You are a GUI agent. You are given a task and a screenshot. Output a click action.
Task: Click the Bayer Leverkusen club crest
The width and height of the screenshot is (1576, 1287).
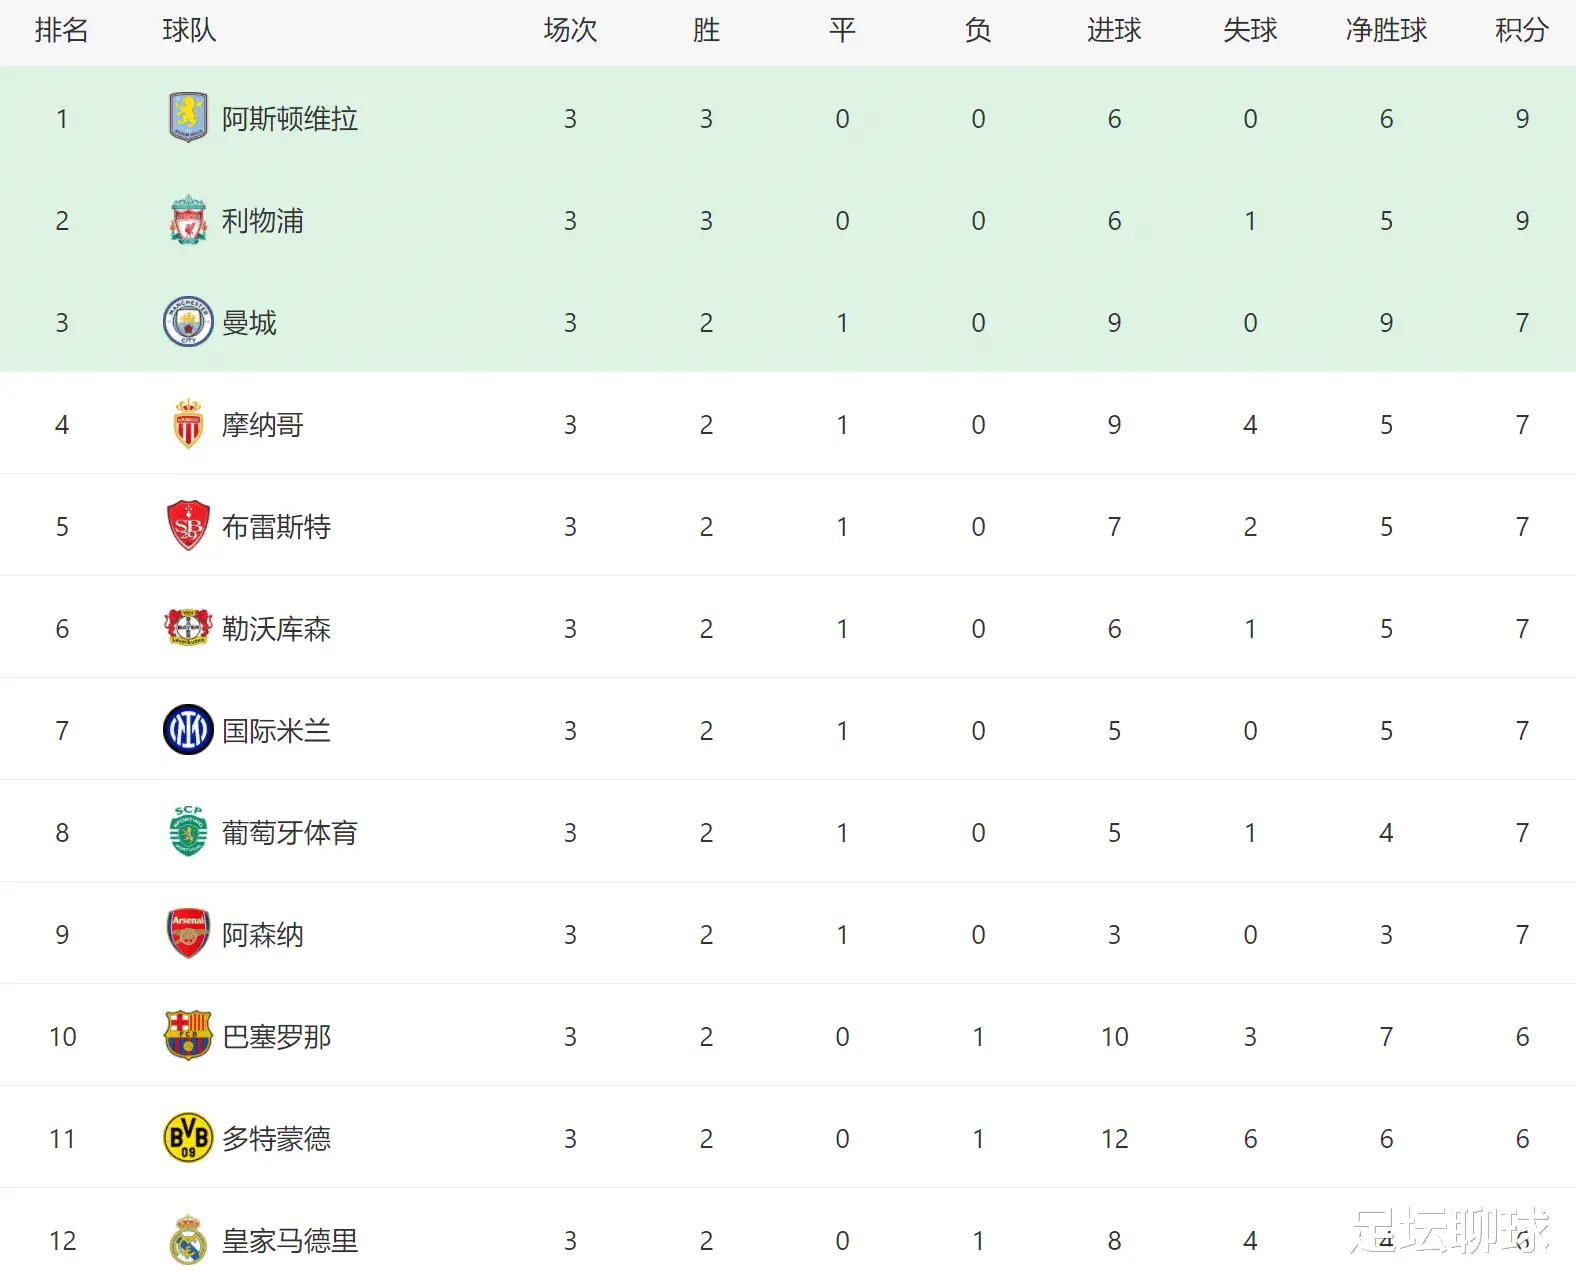click(x=188, y=628)
